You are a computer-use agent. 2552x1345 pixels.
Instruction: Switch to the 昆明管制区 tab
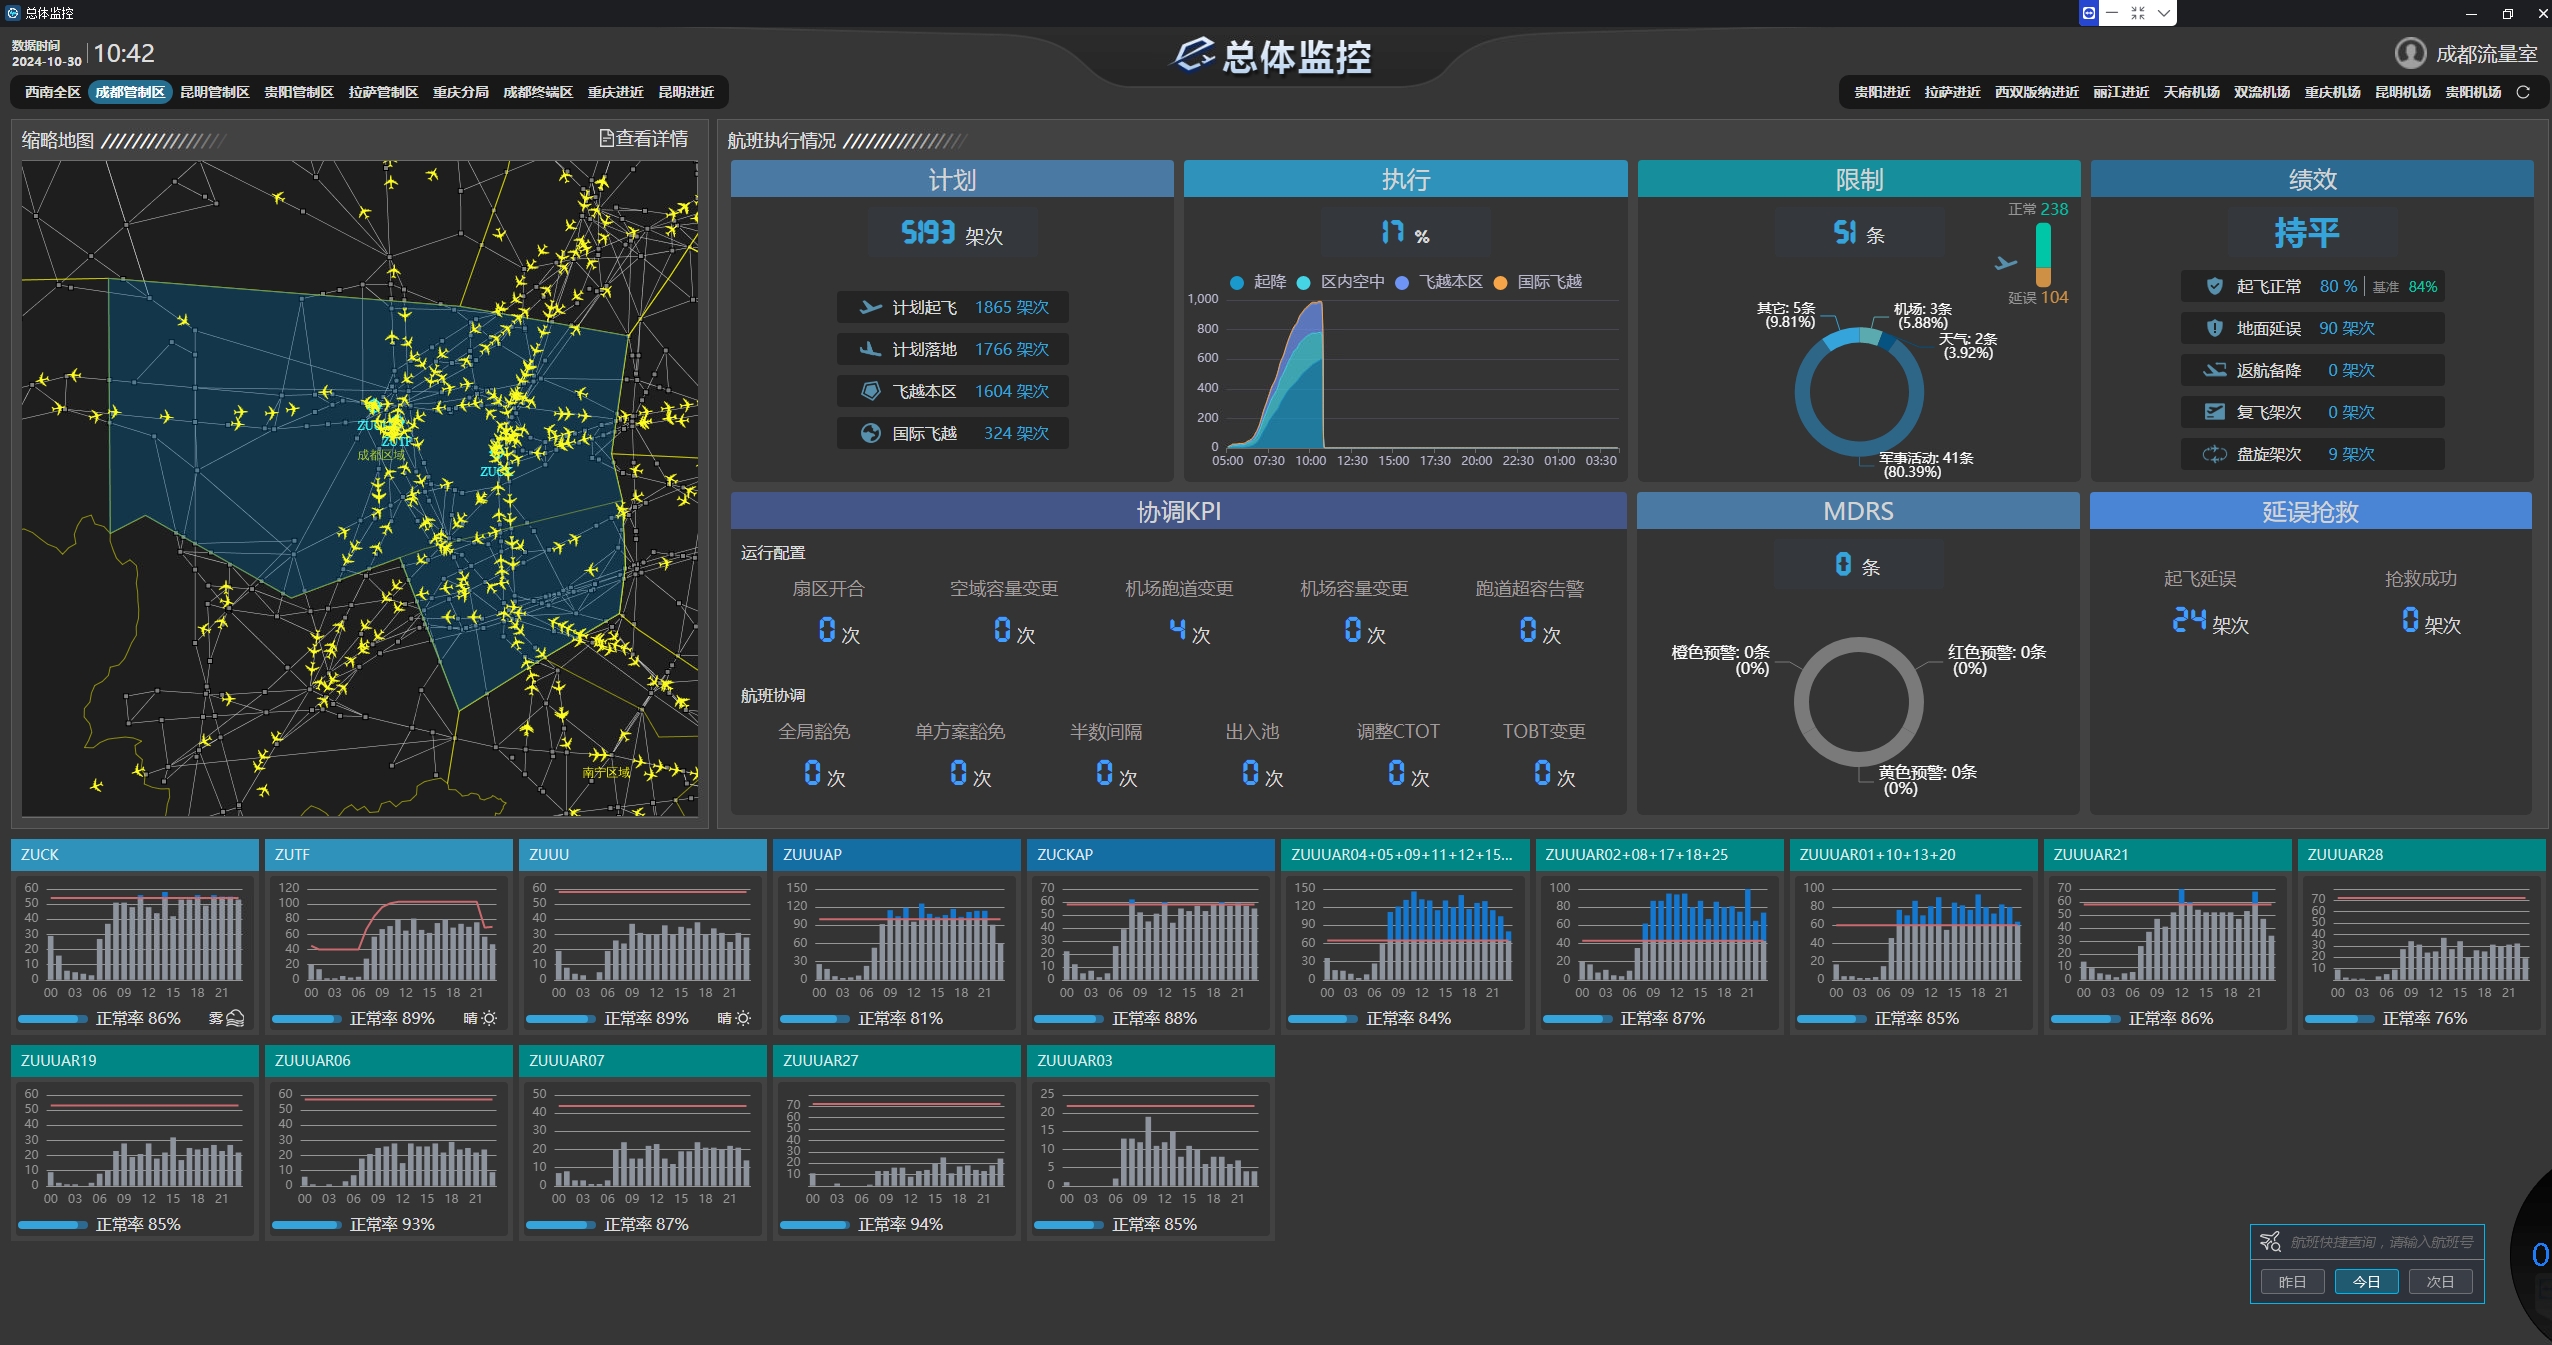tap(215, 92)
